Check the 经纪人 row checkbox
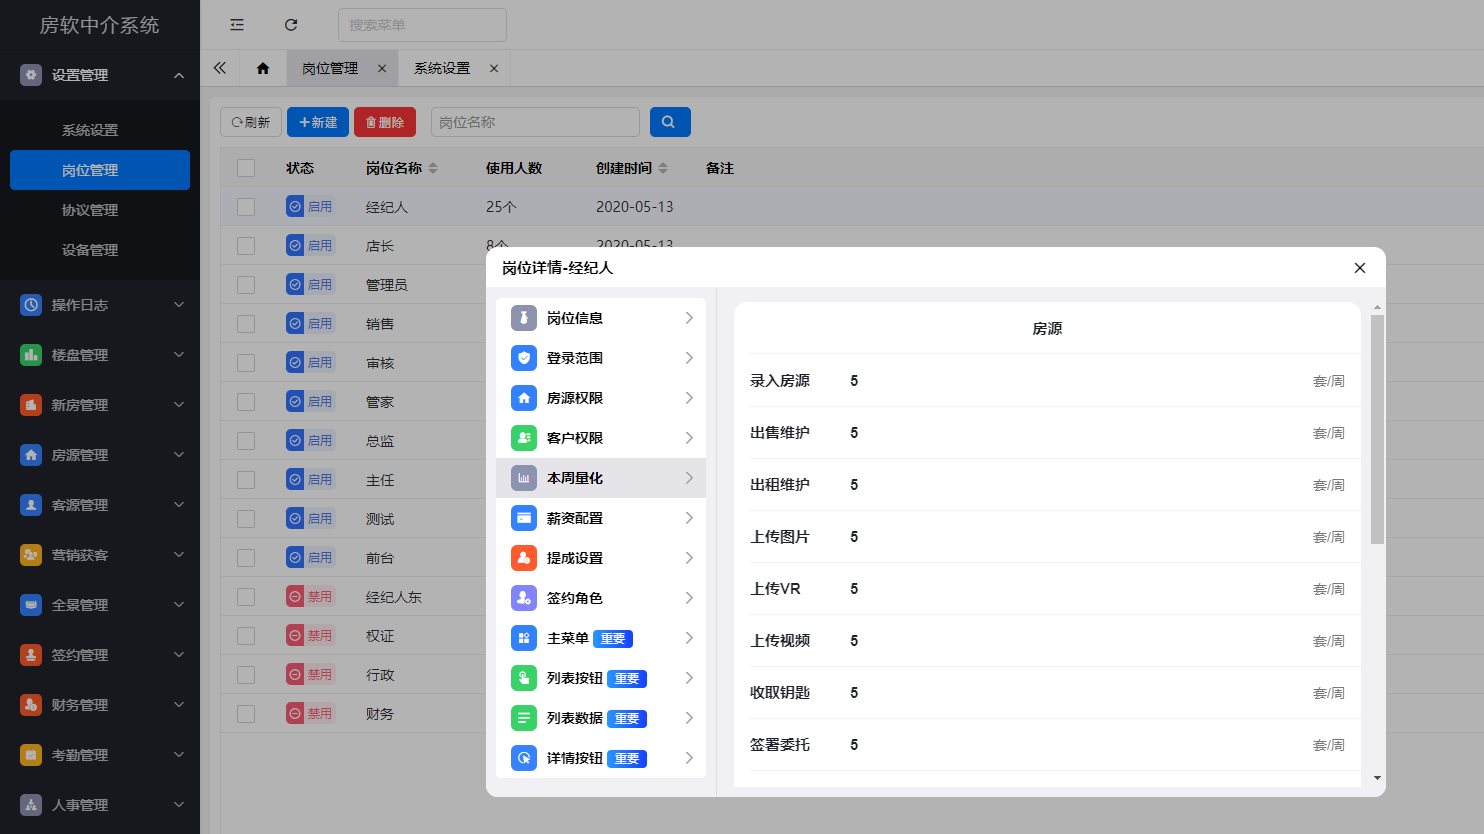Screen dimensions: 1484x834 [246, 207]
